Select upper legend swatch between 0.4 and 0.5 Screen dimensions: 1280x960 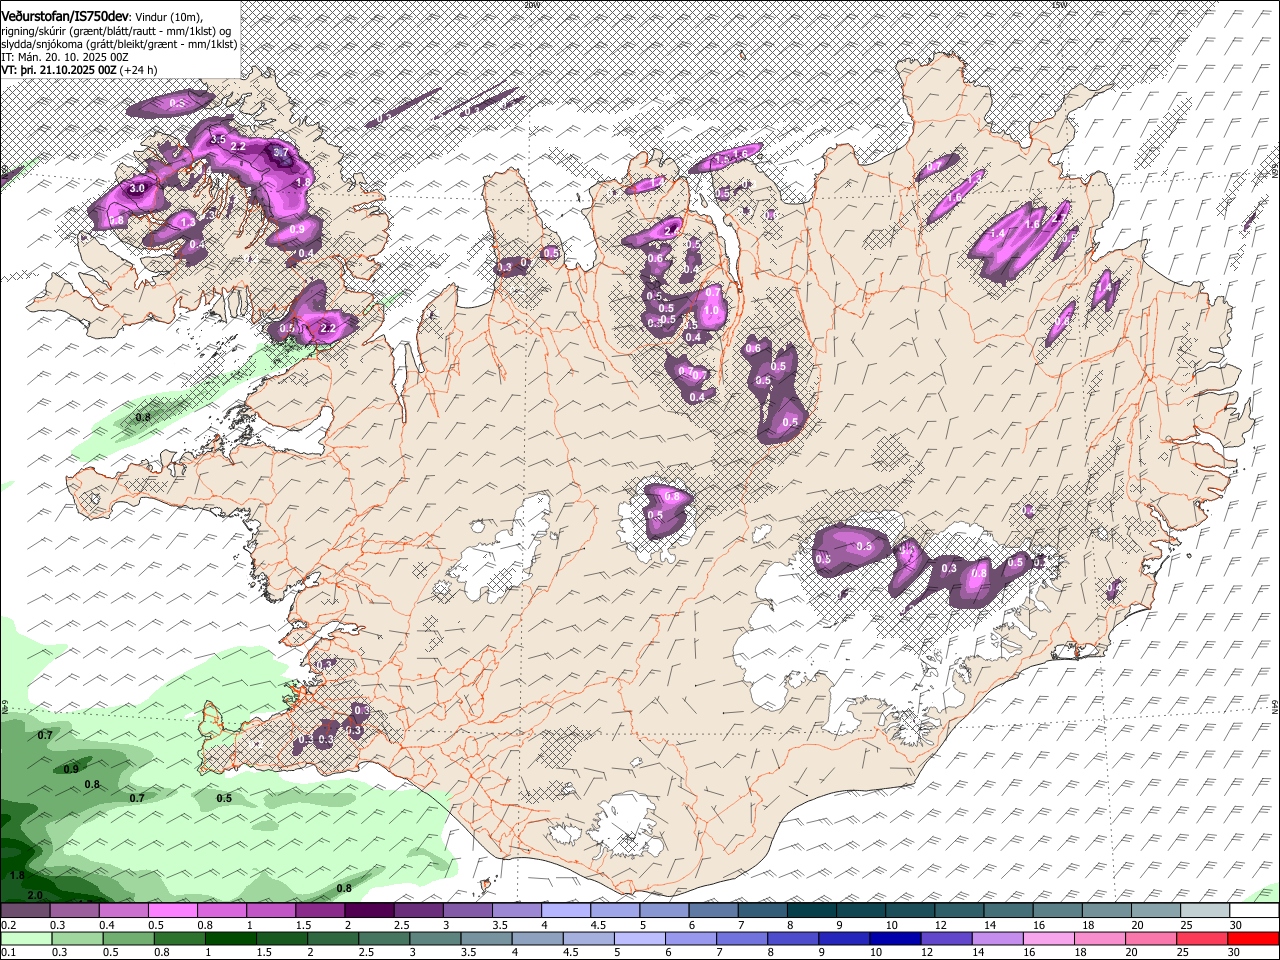pyautogui.click(x=123, y=910)
